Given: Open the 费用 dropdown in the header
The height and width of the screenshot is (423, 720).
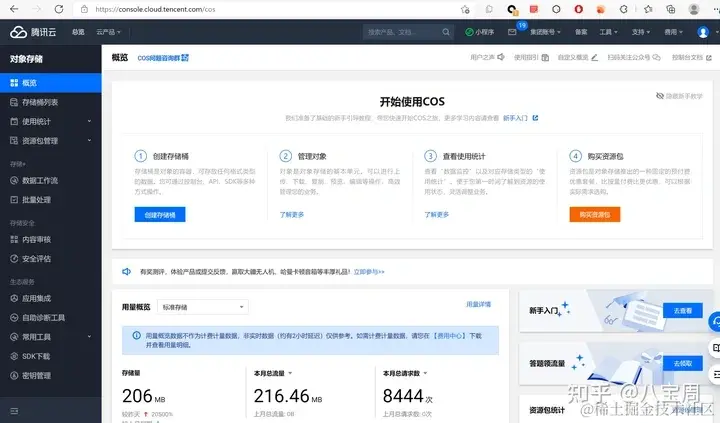Looking at the screenshot, I should click(673, 32).
